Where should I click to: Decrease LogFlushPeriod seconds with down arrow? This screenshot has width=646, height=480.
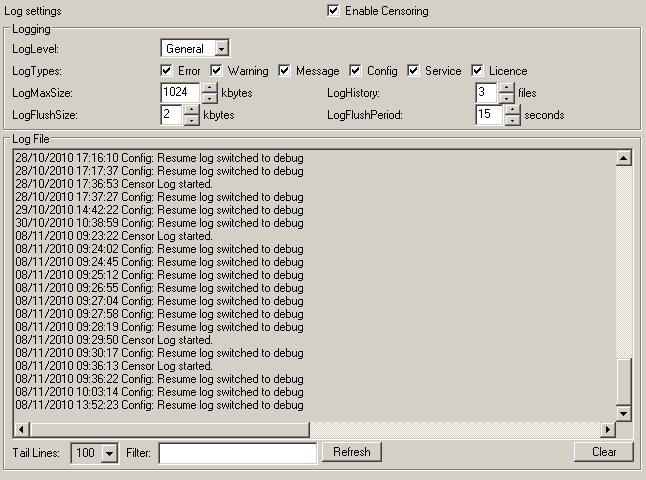point(513,120)
